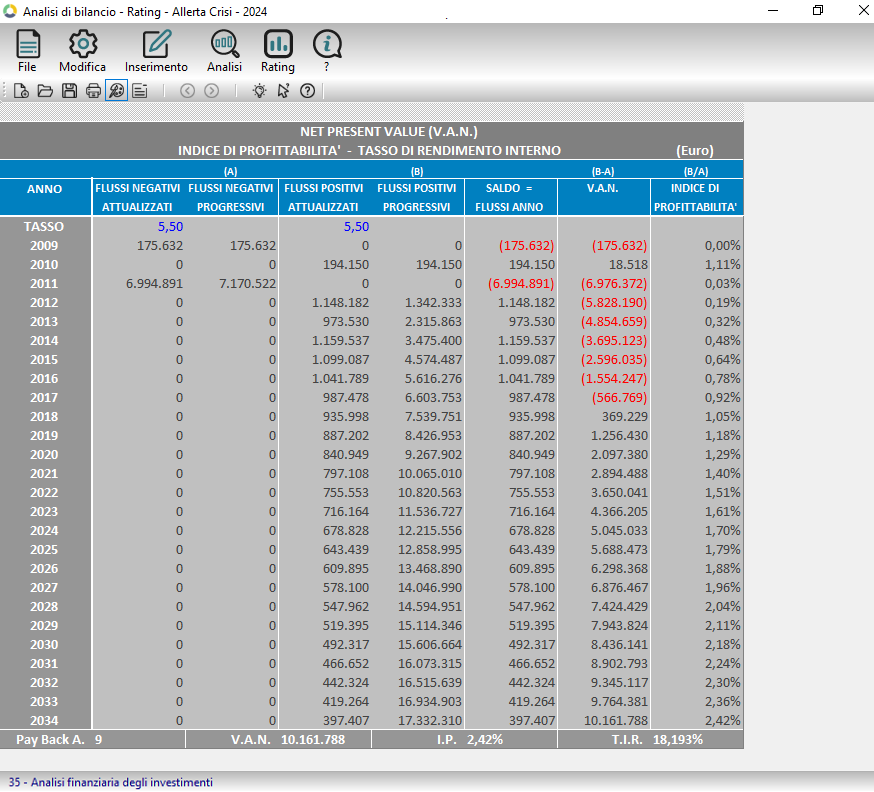Click the NET PRESENT VALUE (V.A.N.) title
The width and height of the screenshot is (874, 792).
[x=389, y=132]
